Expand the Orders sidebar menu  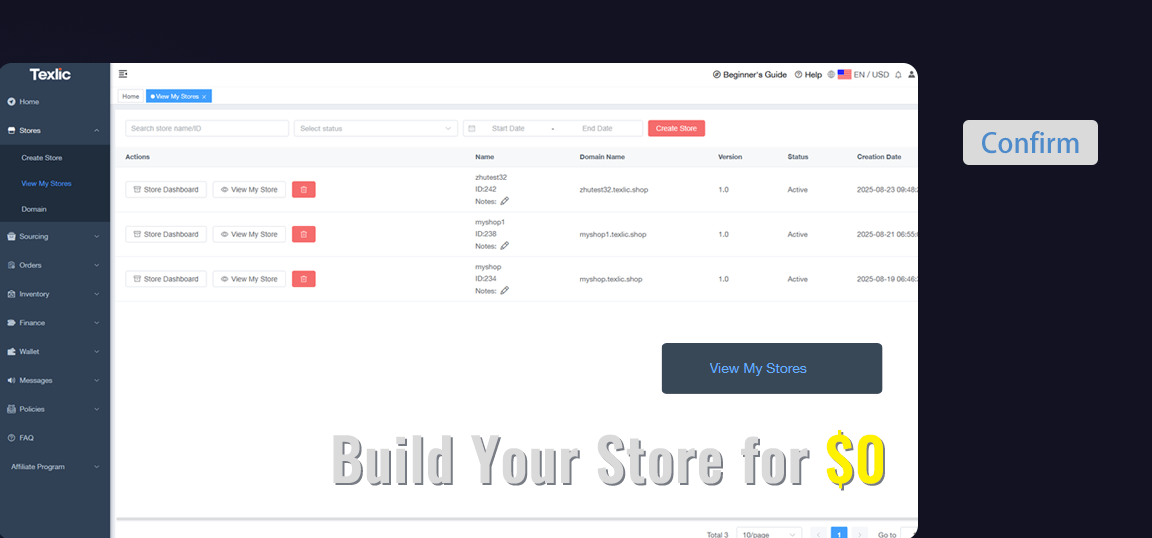click(54, 265)
